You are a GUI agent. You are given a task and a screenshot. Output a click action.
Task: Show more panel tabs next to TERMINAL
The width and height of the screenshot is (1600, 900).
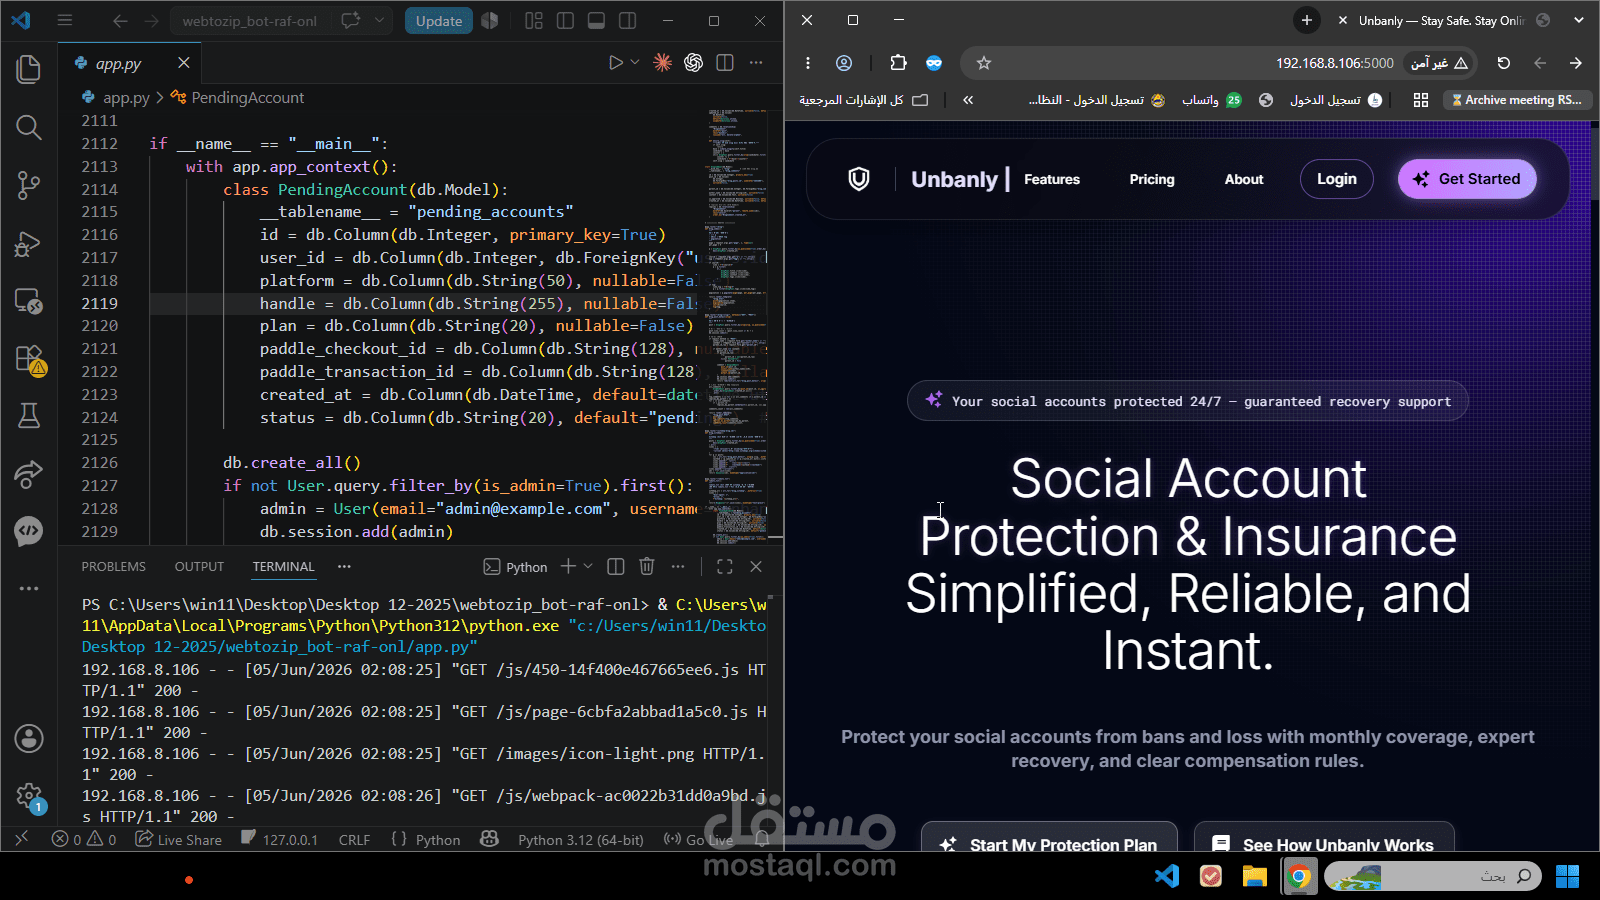(344, 567)
